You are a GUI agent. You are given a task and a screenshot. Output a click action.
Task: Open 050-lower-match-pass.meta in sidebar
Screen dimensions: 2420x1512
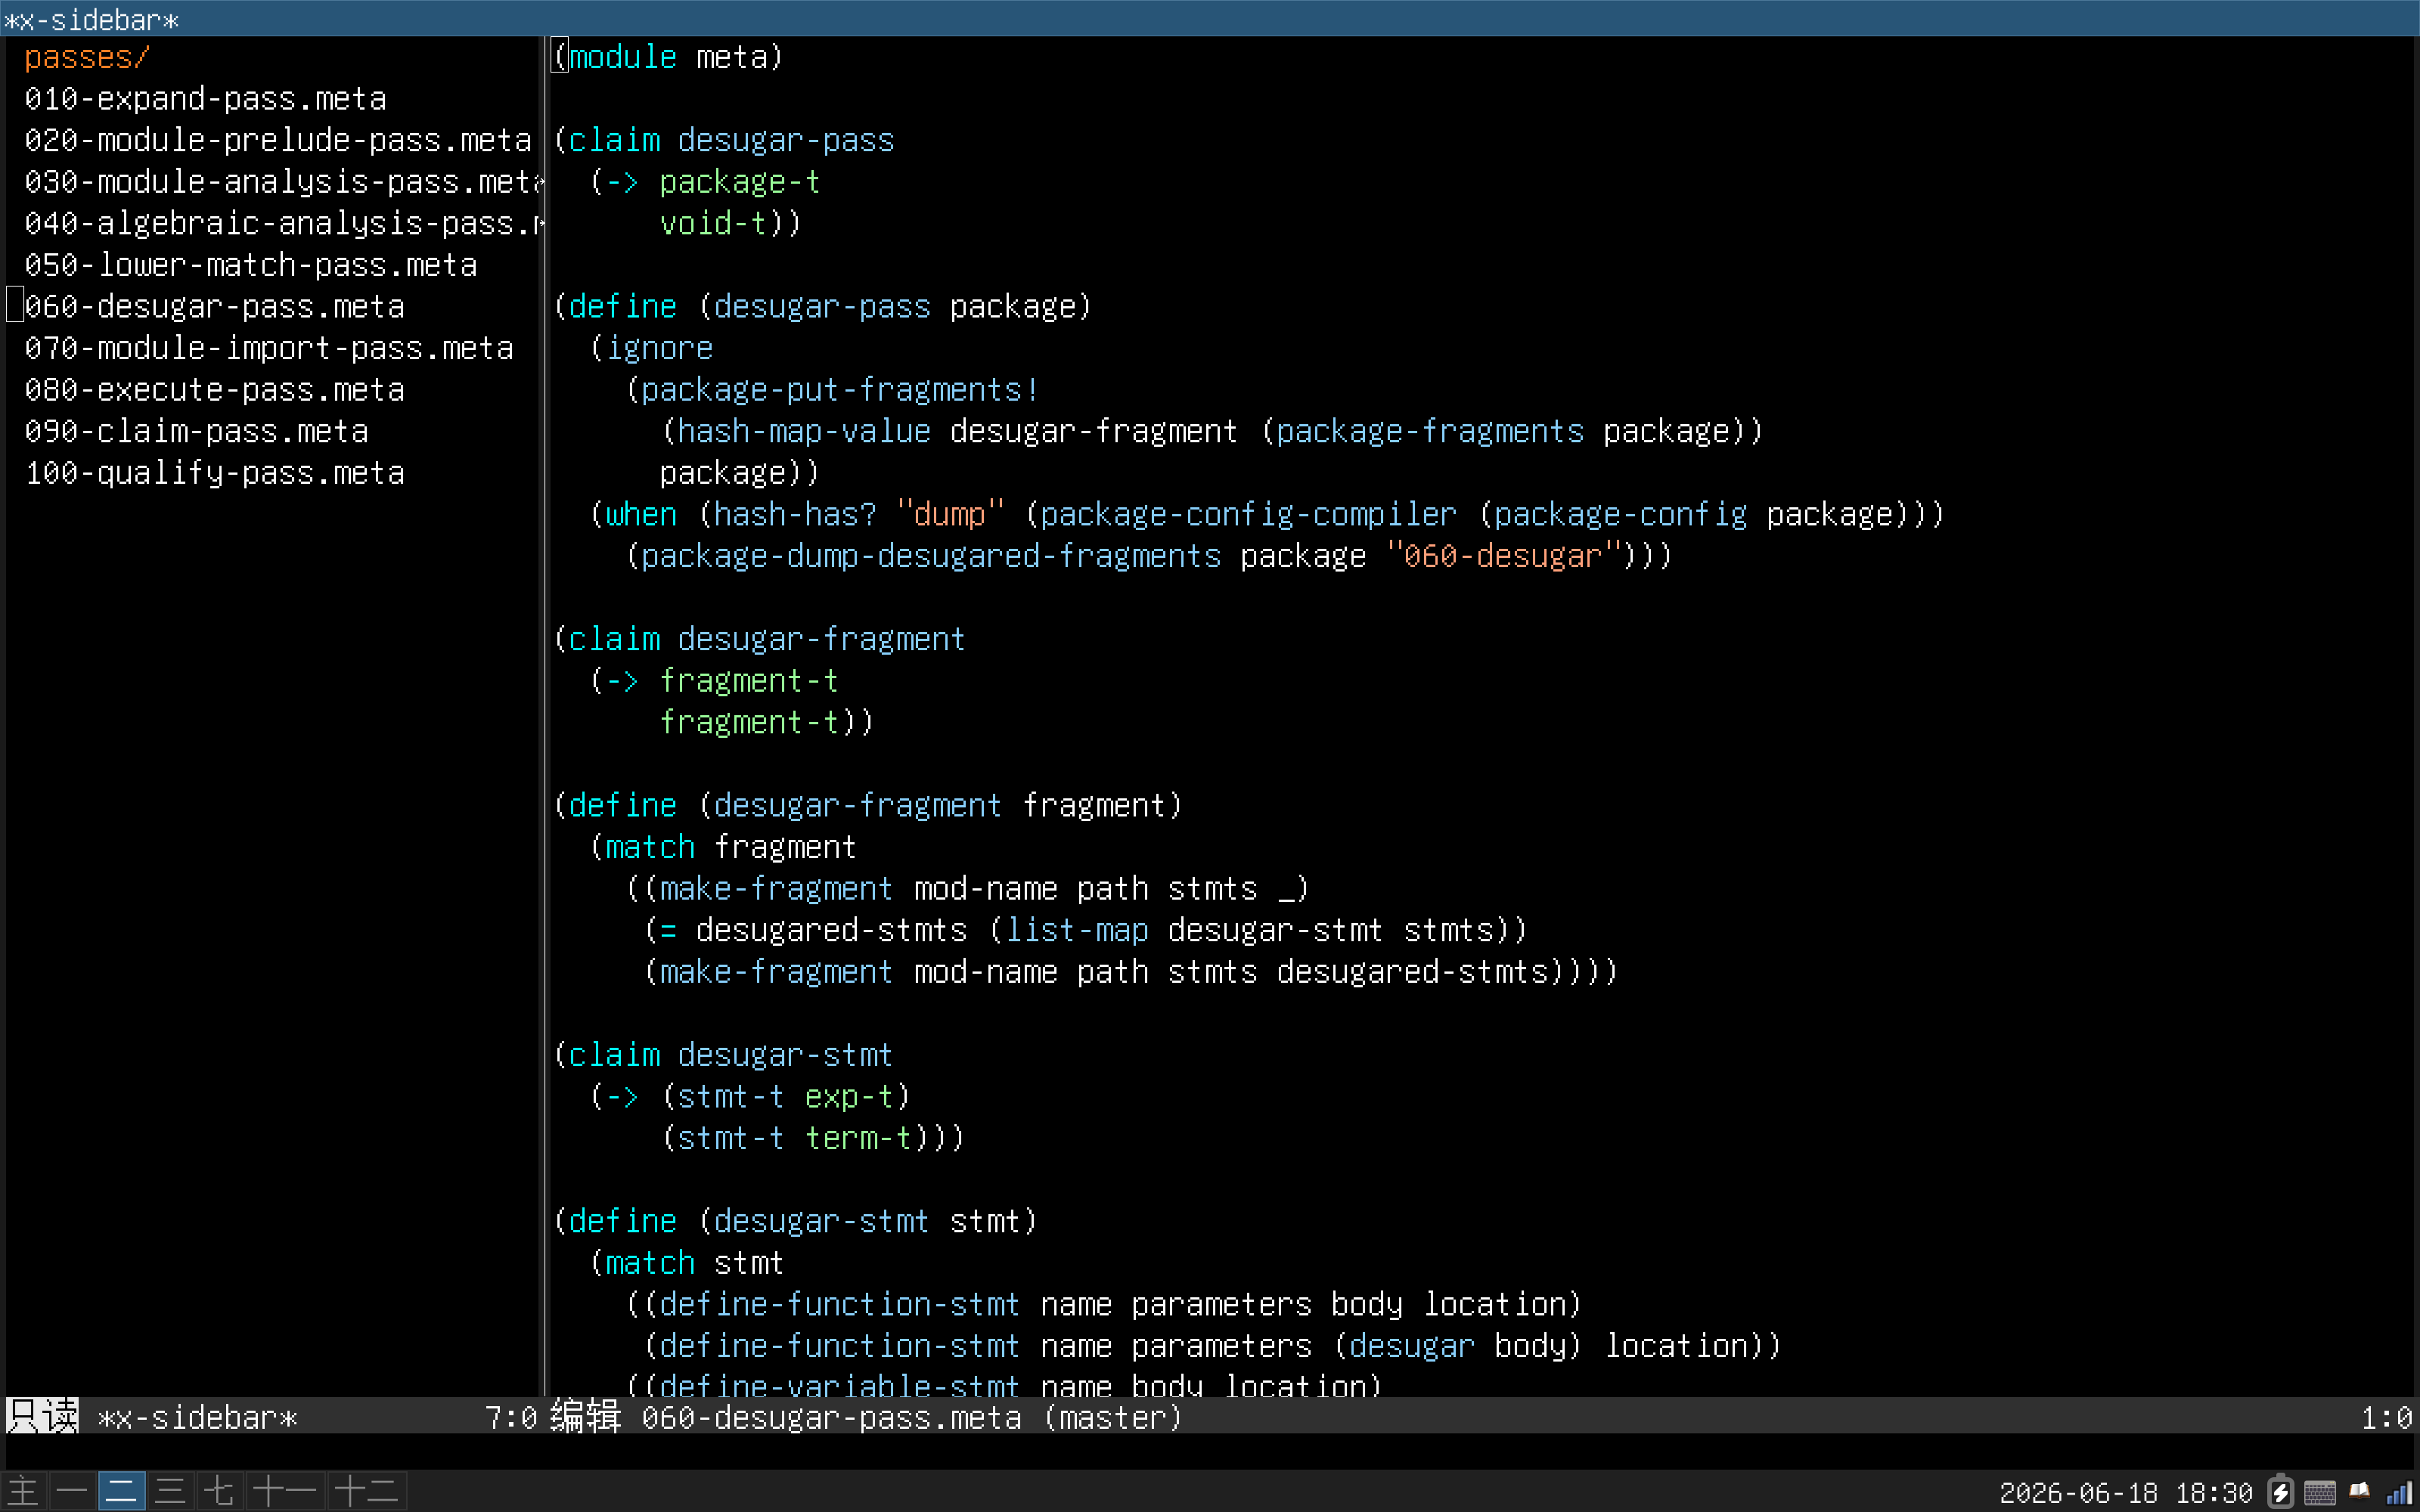click(250, 265)
